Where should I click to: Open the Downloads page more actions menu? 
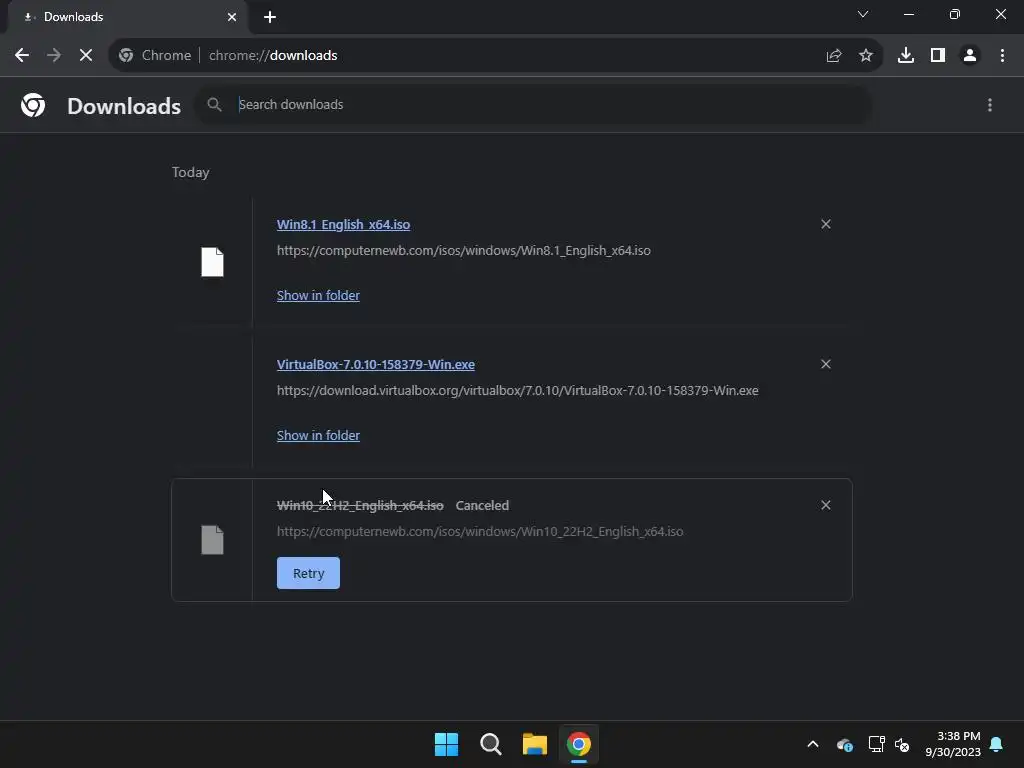coord(990,105)
